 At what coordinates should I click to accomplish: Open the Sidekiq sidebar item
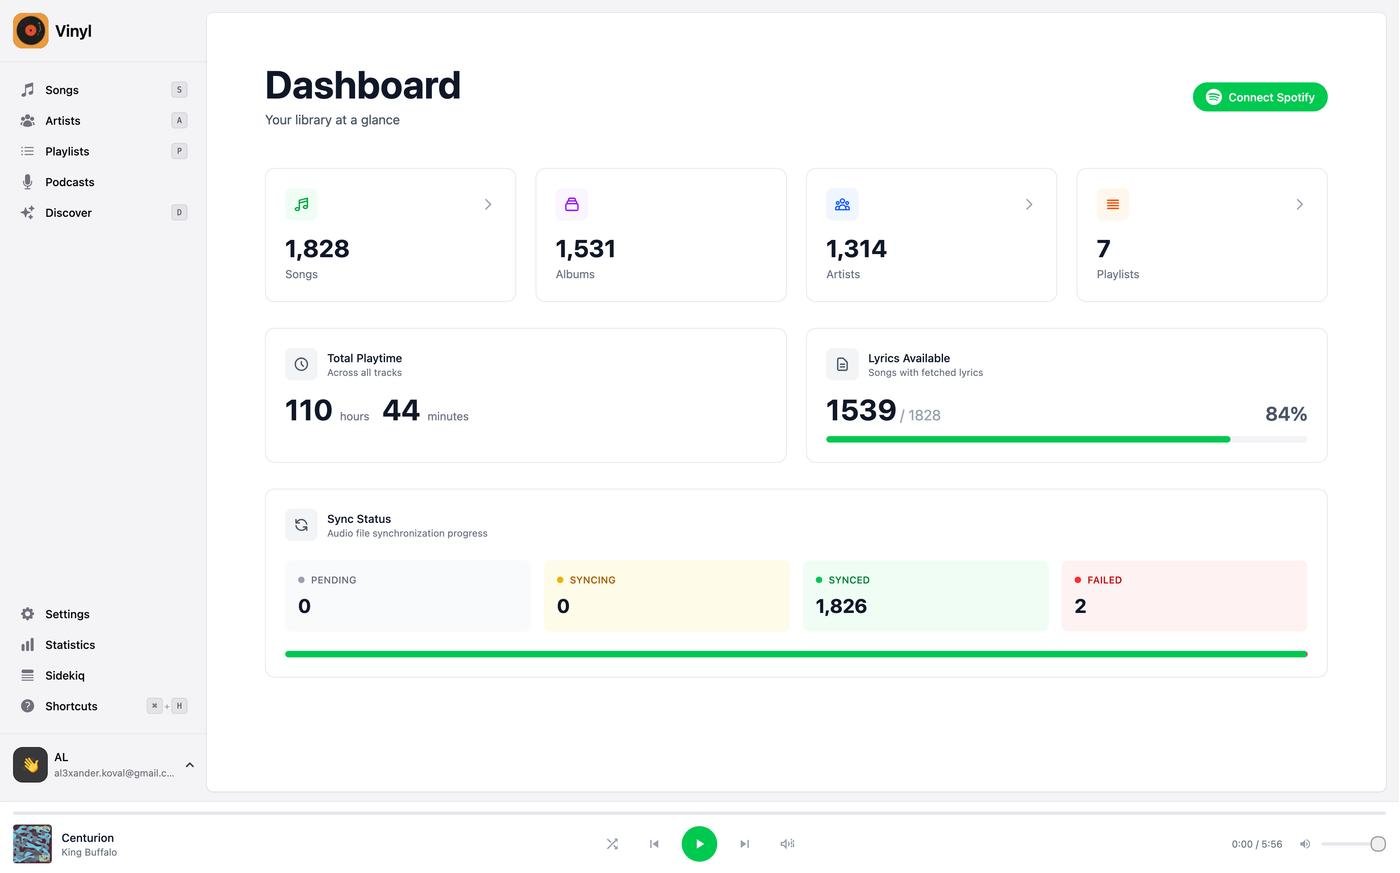coord(64,676)
